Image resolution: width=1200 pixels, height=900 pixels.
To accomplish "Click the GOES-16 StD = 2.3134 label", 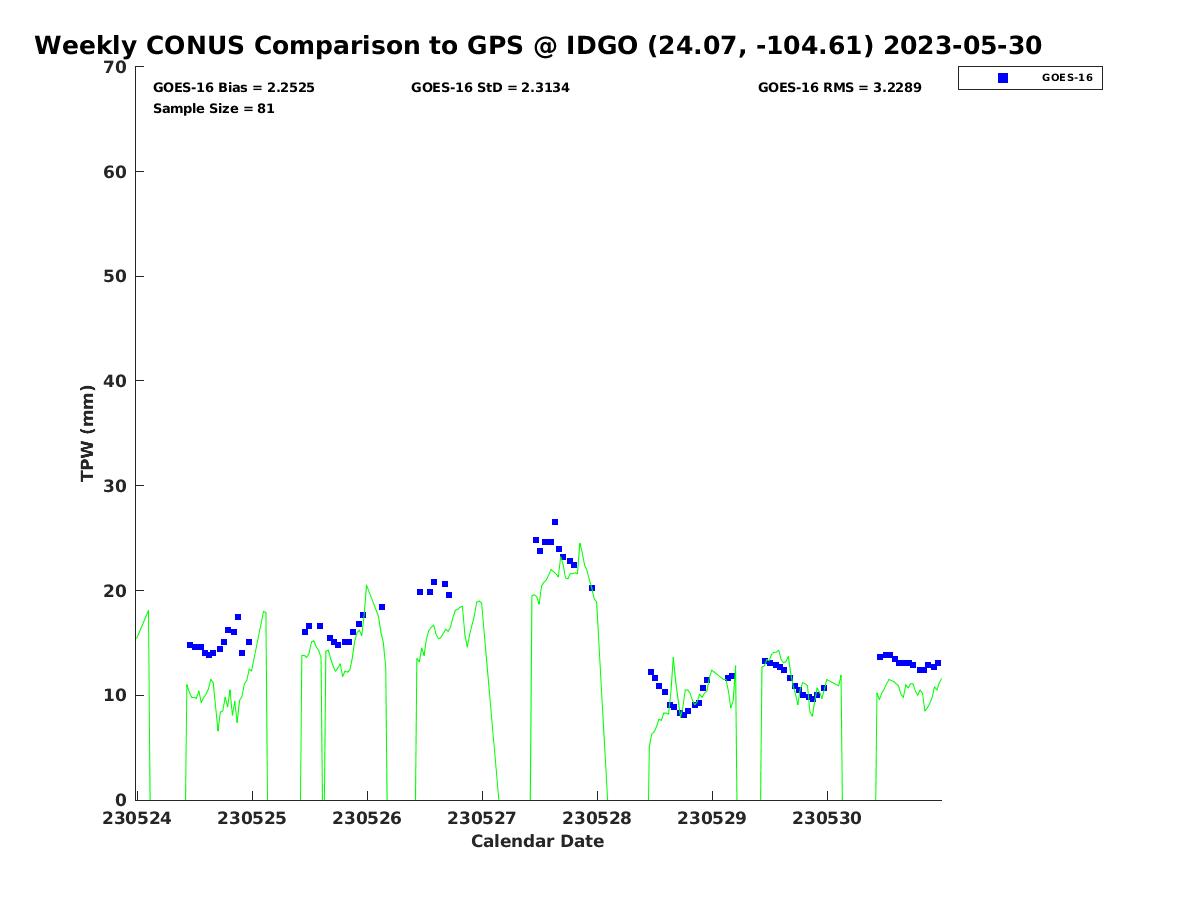I will tap(490, 88).
